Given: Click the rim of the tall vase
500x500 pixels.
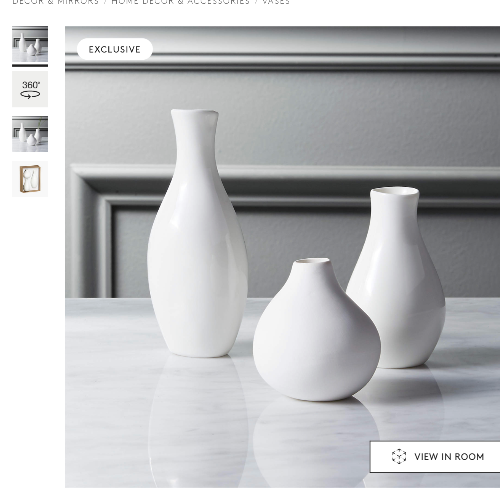Looking at the screenshot, I should point(195,113).
